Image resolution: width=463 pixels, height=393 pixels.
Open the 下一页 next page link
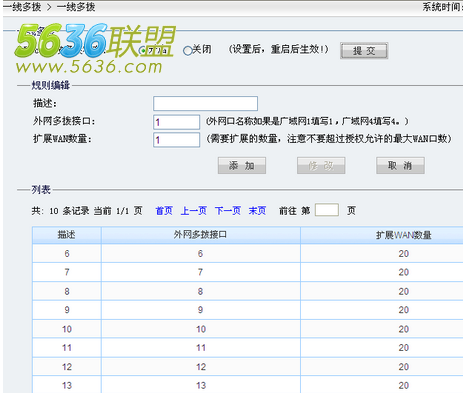coord(228,211)
